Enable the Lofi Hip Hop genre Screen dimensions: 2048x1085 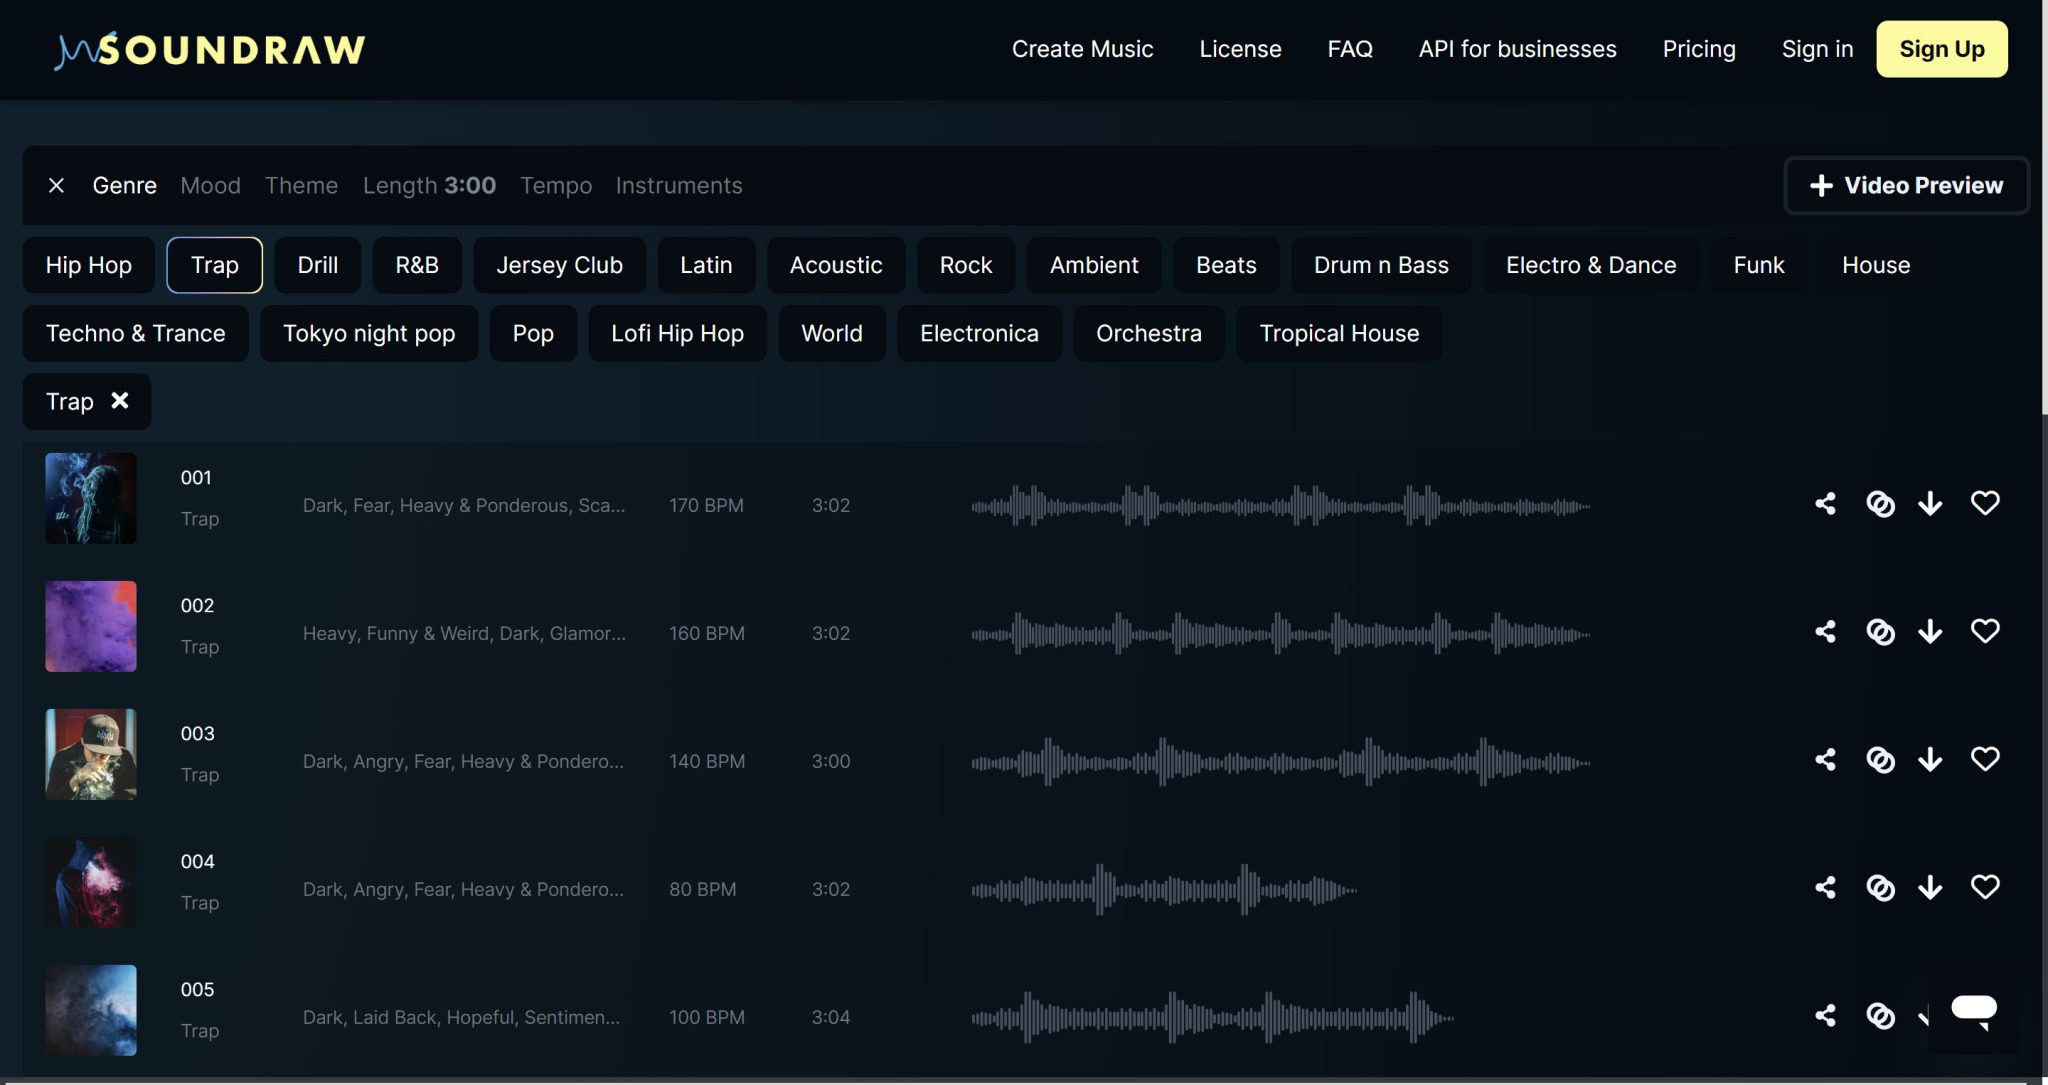[x=677, y=333]
